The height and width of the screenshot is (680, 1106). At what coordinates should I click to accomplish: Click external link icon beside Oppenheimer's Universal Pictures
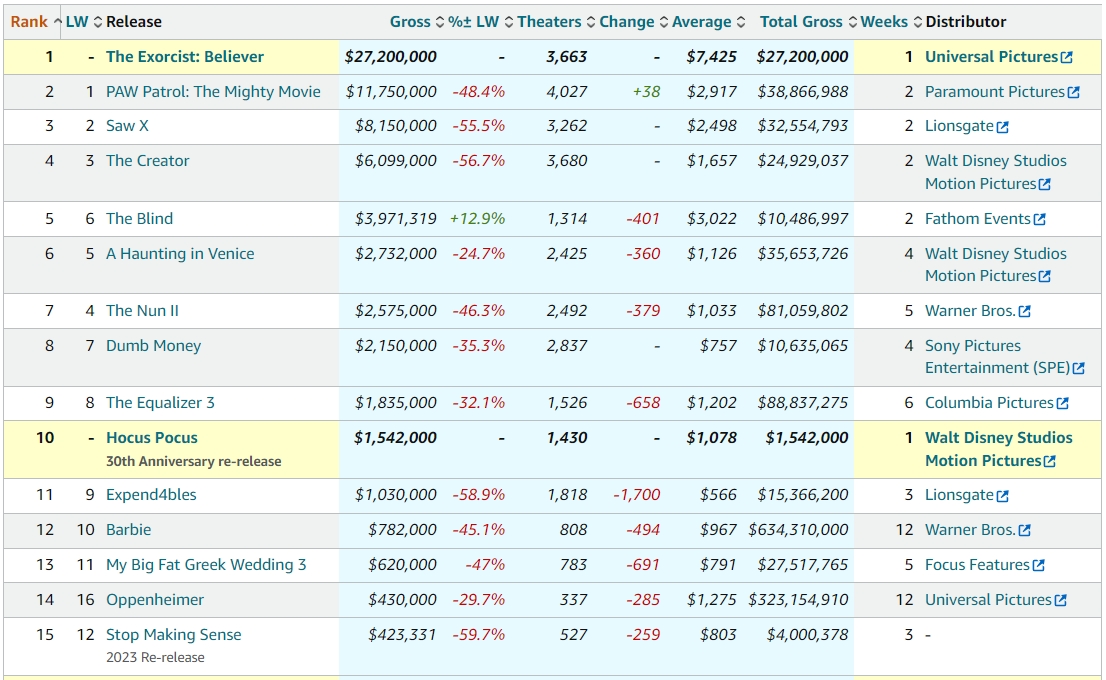[1060, 601]
